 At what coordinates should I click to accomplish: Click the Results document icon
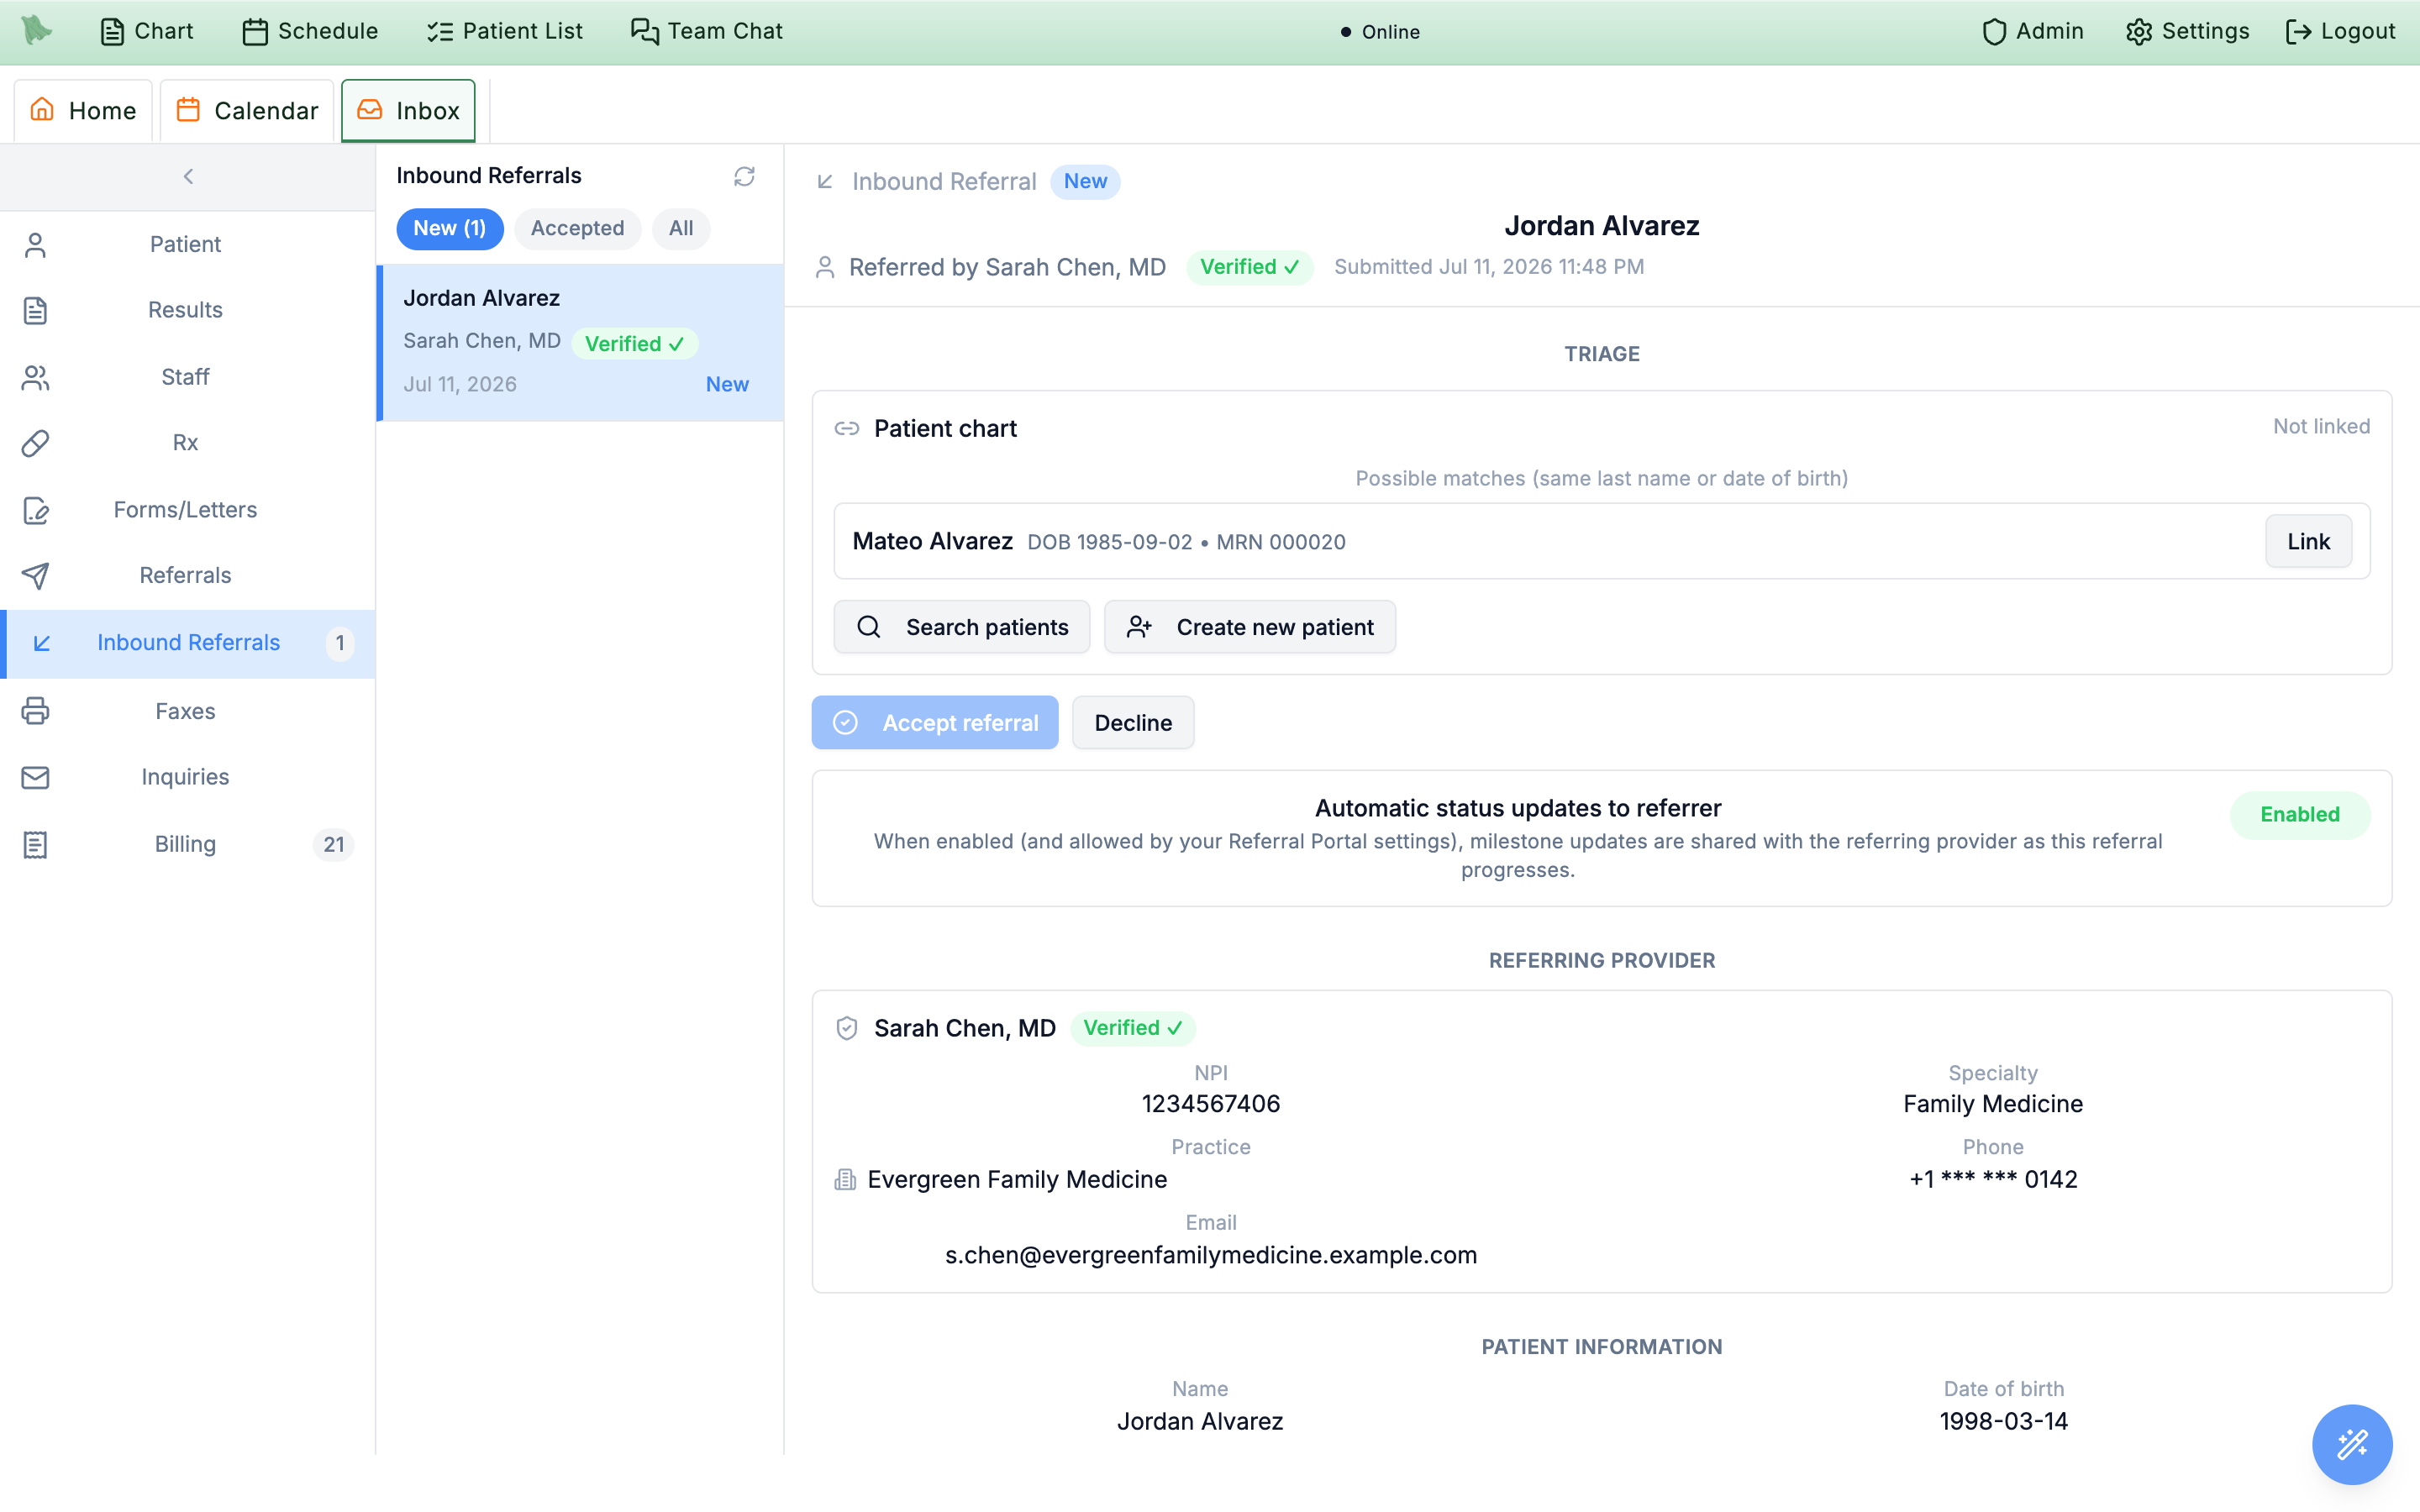pos(36,311)
